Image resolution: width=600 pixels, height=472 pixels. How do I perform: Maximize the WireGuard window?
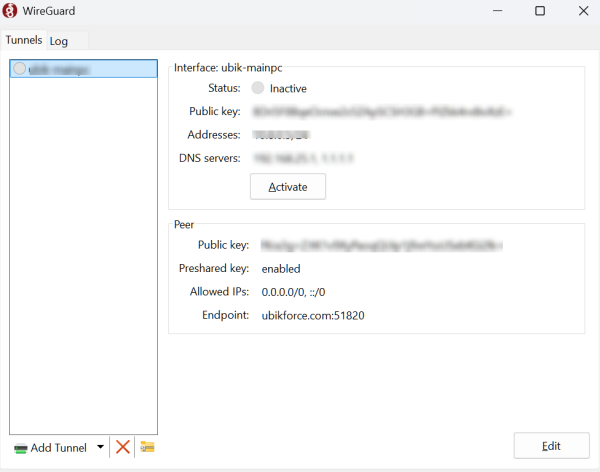[540, 11]
